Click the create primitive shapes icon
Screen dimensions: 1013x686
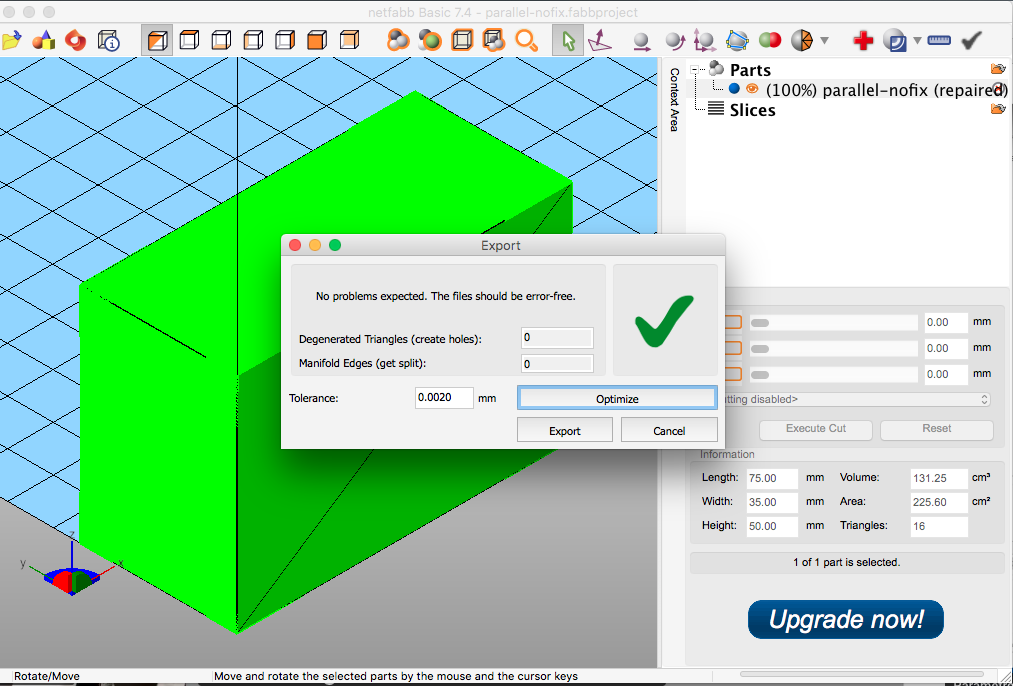(x=43, y=41)
